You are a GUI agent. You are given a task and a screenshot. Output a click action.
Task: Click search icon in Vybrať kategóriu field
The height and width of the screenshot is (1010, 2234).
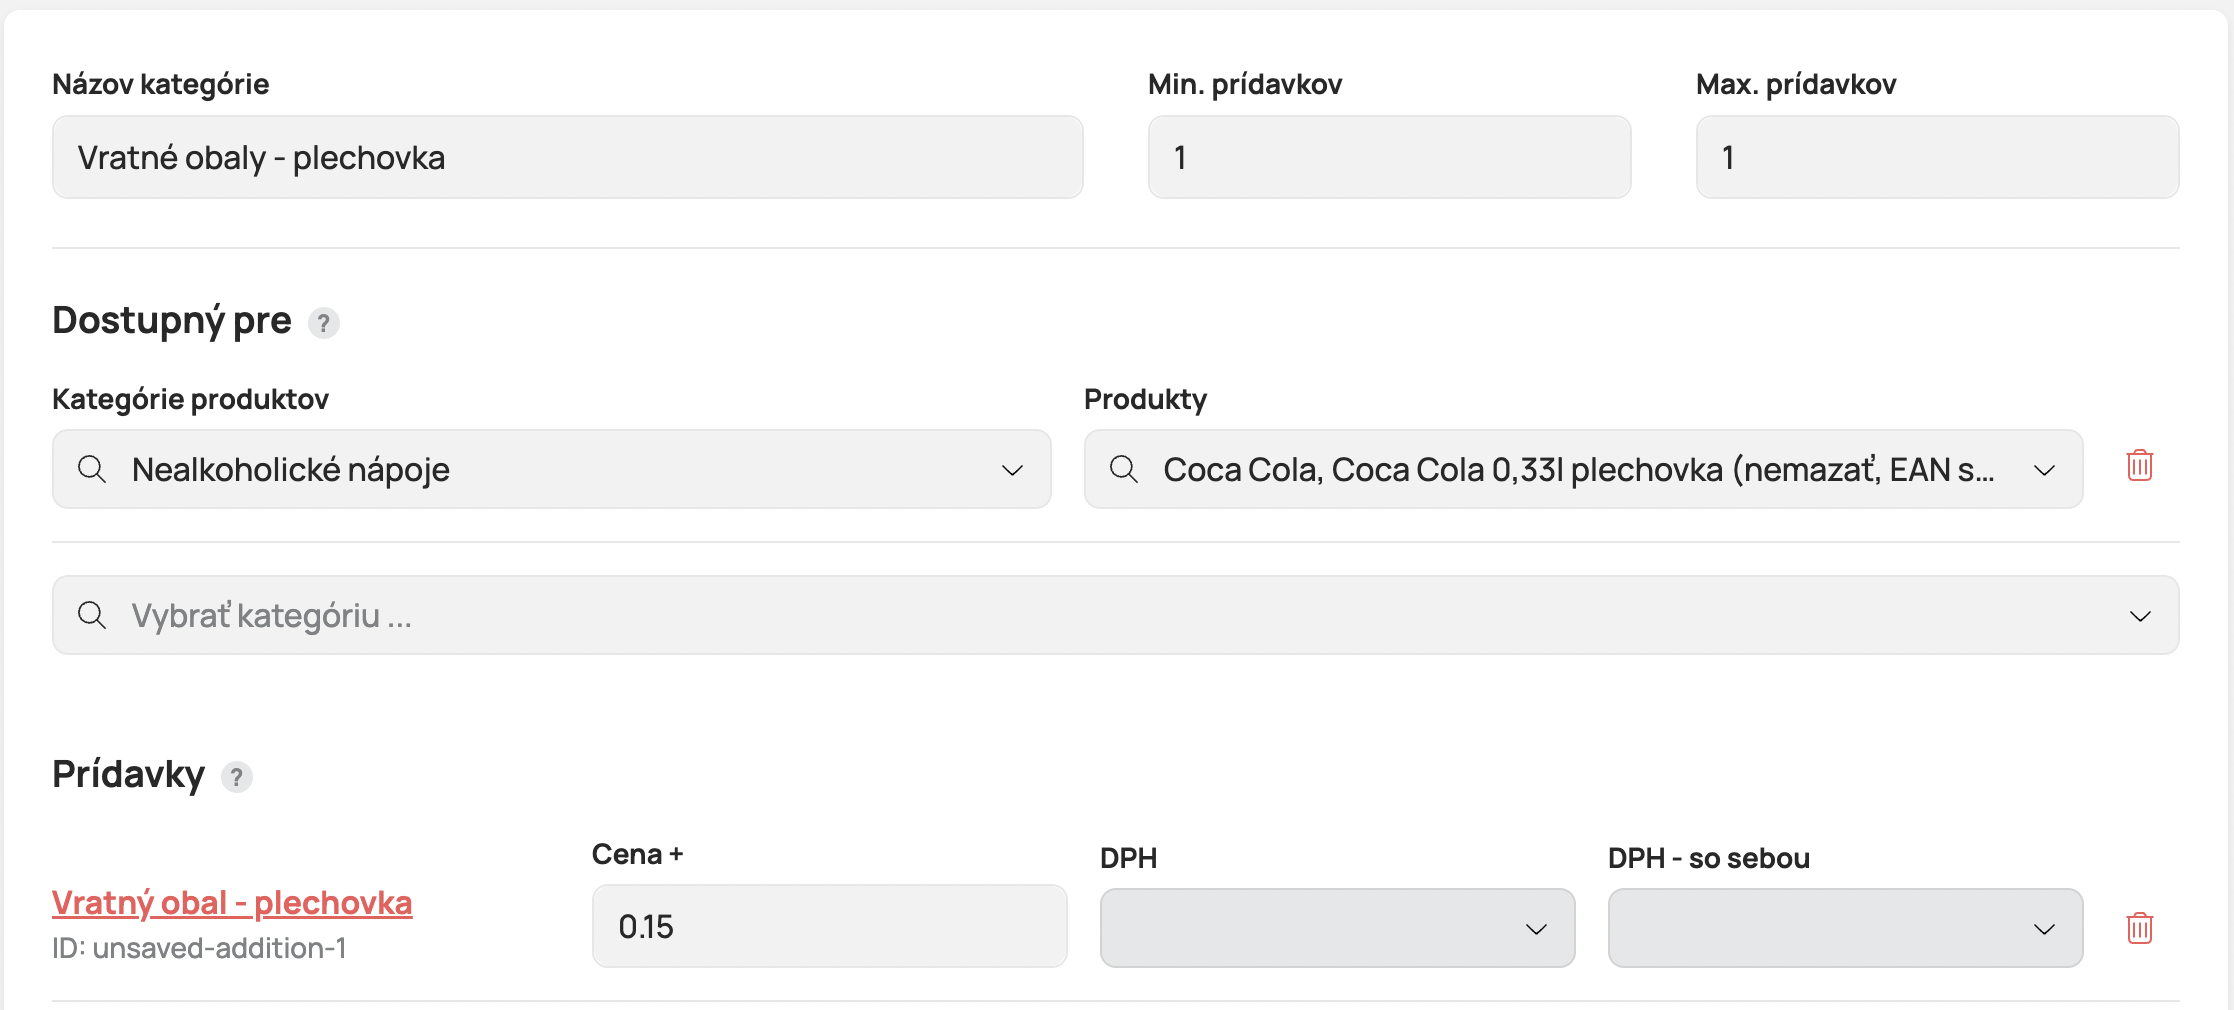[92, 615]
